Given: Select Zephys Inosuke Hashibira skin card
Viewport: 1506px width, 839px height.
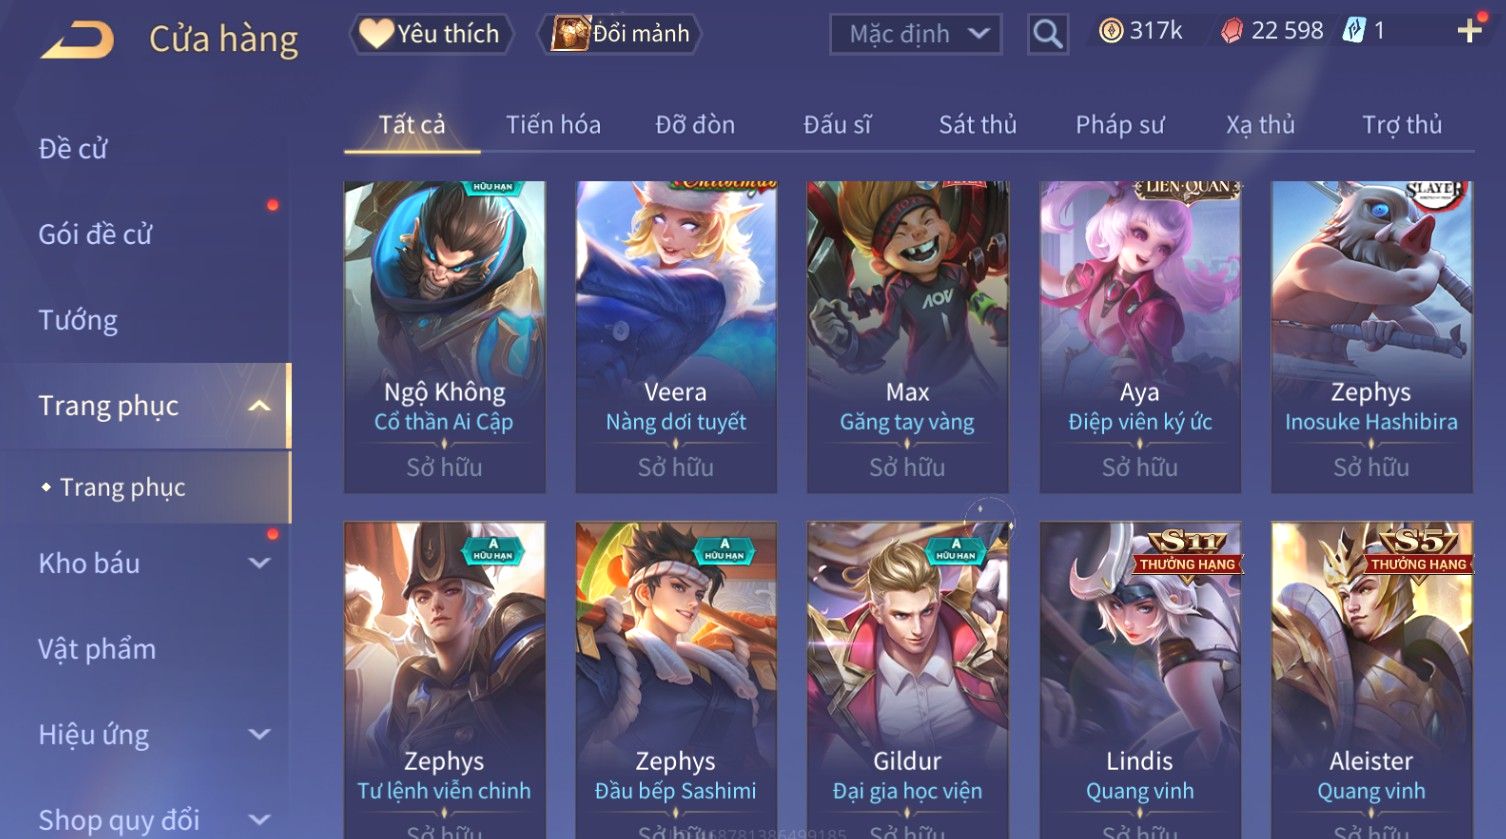Looking at the screenshot, I should 1371,337.
